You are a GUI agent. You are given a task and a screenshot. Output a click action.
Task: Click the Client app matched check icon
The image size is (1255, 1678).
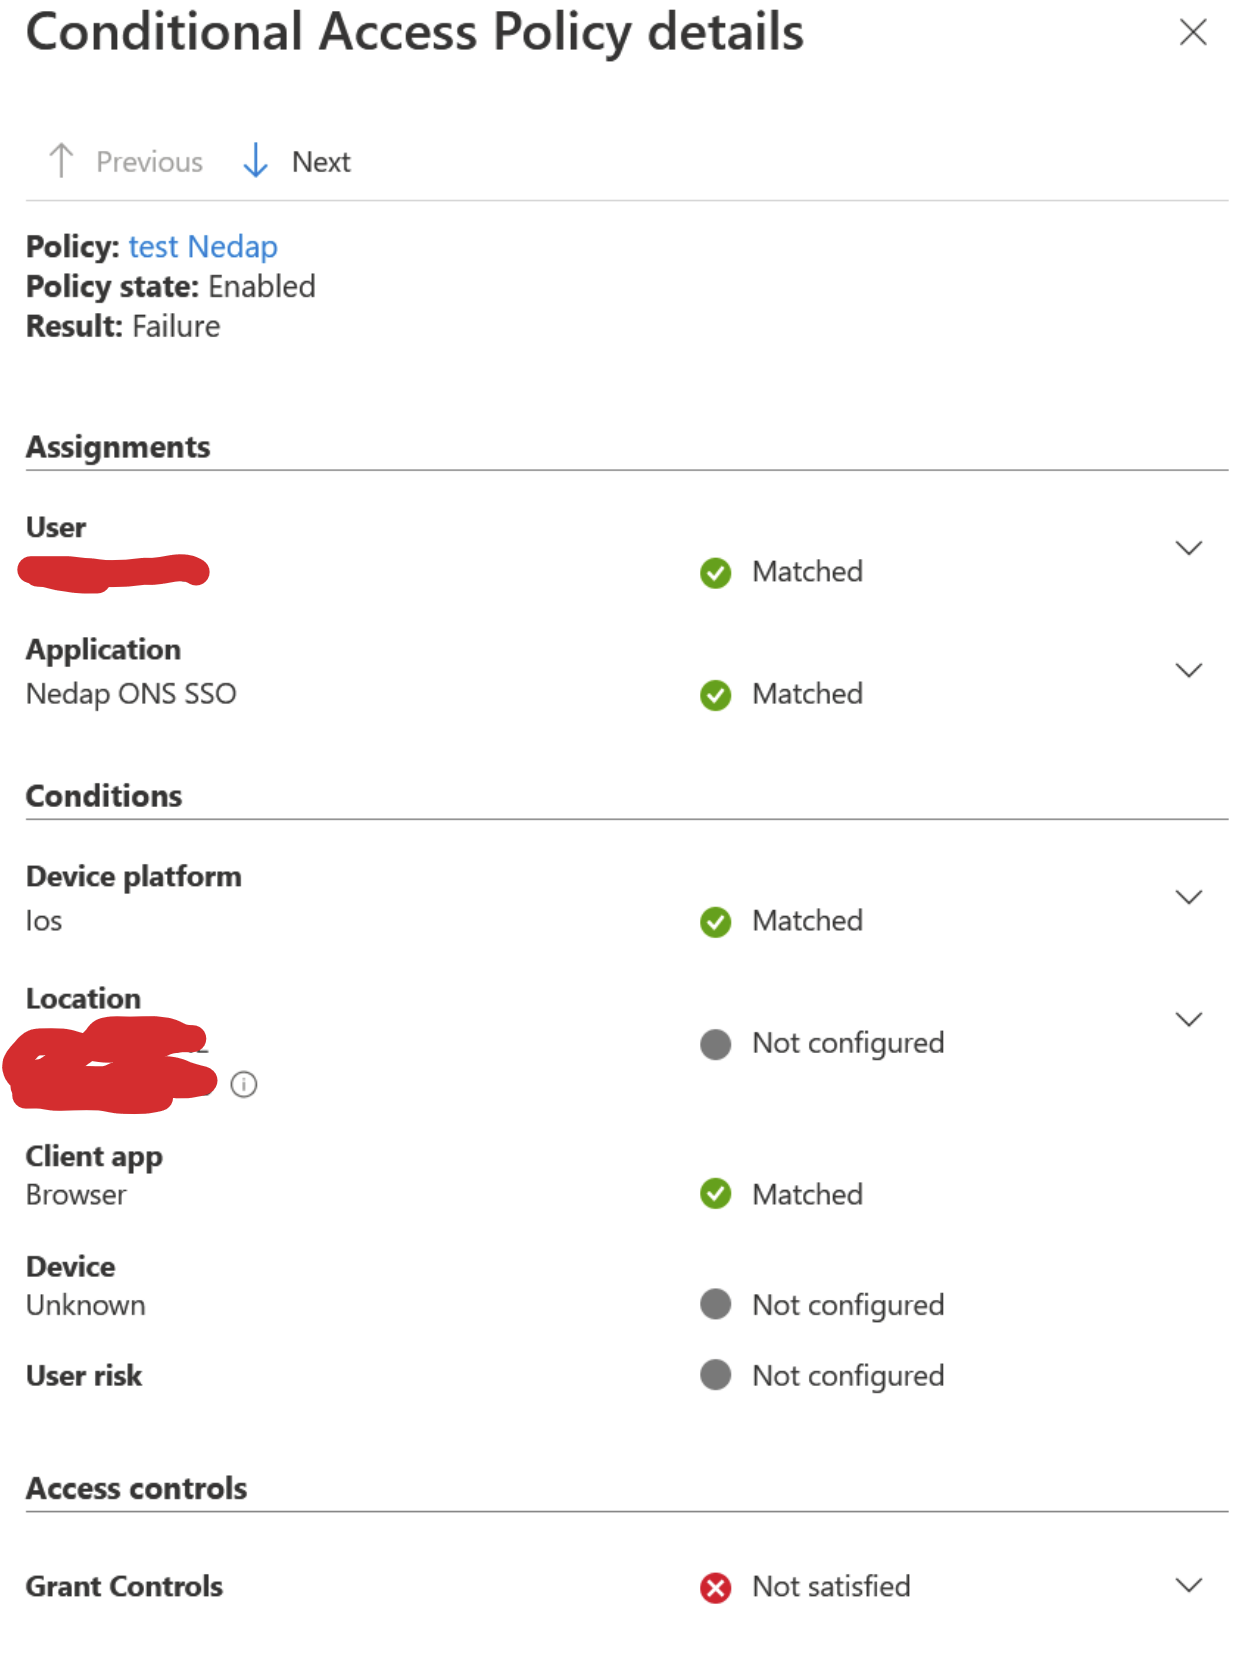coord(715,1194)
